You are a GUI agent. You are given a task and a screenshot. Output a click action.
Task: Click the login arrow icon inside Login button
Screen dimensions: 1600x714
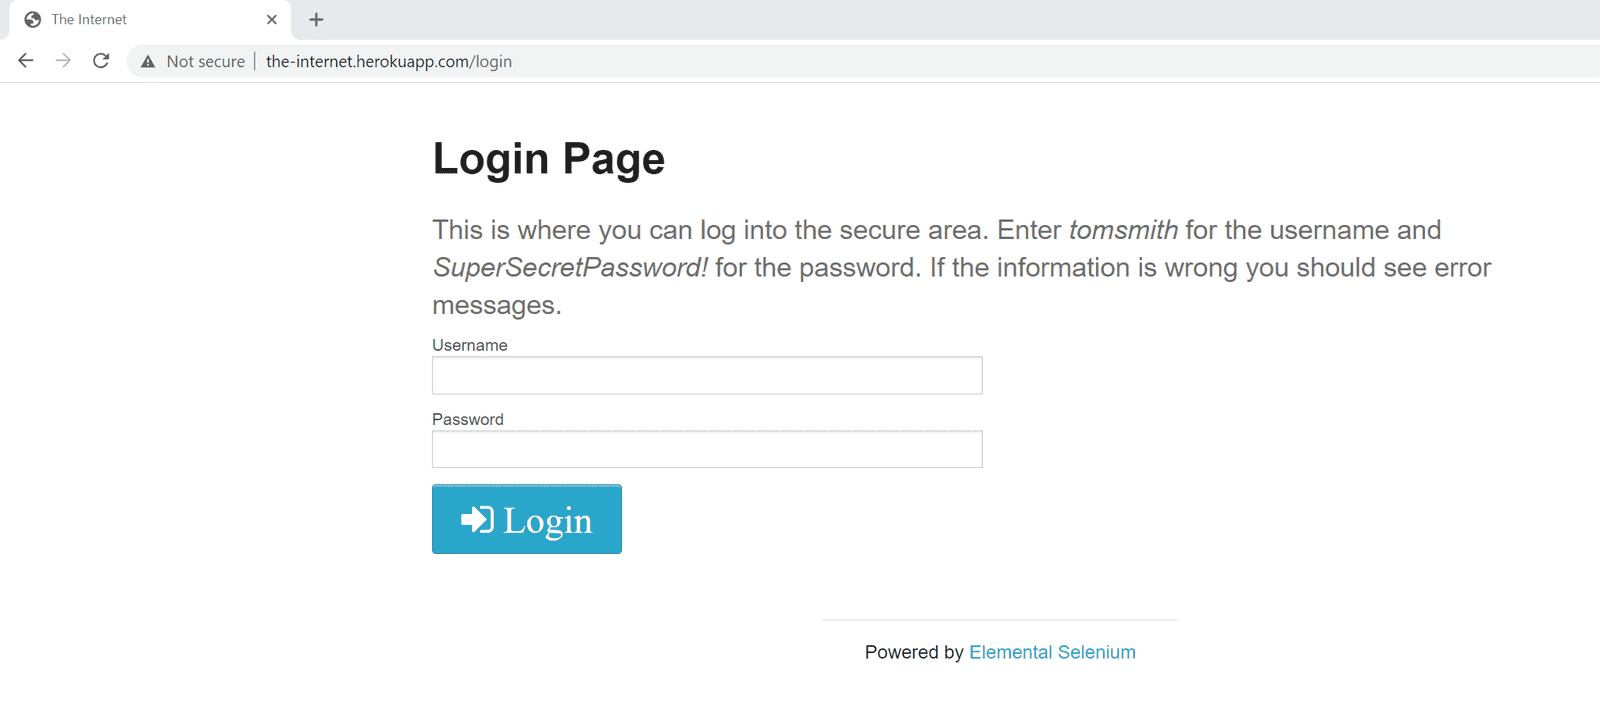click(x=478, y=519)
